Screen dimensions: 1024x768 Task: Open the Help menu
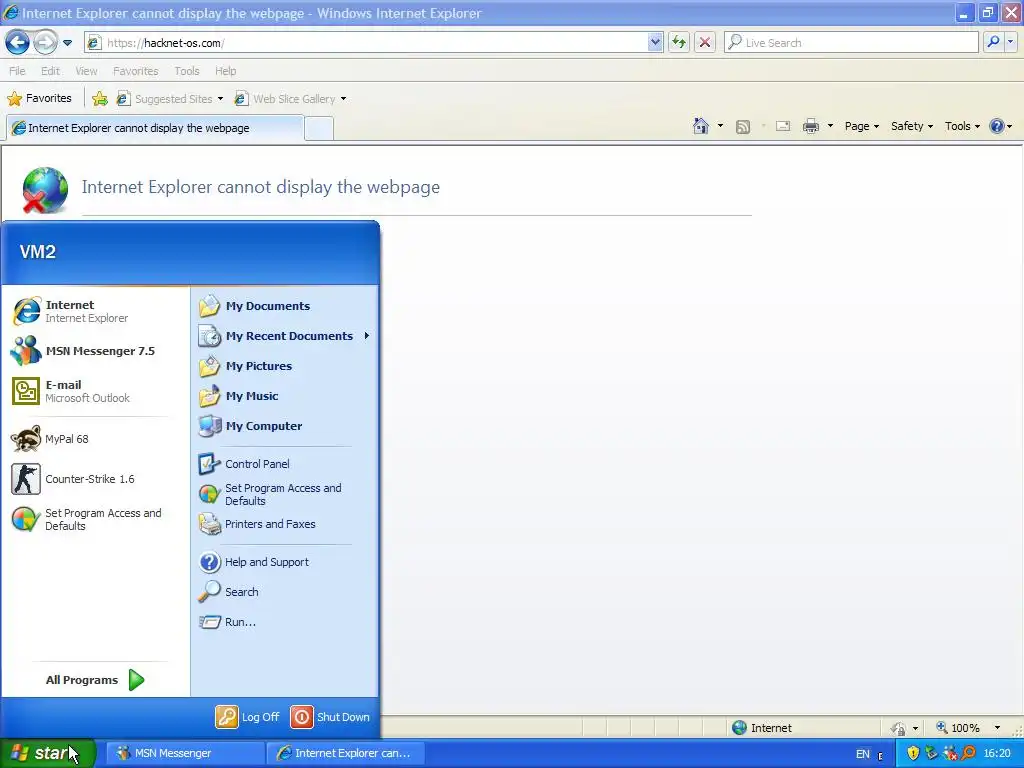point(226,71)
